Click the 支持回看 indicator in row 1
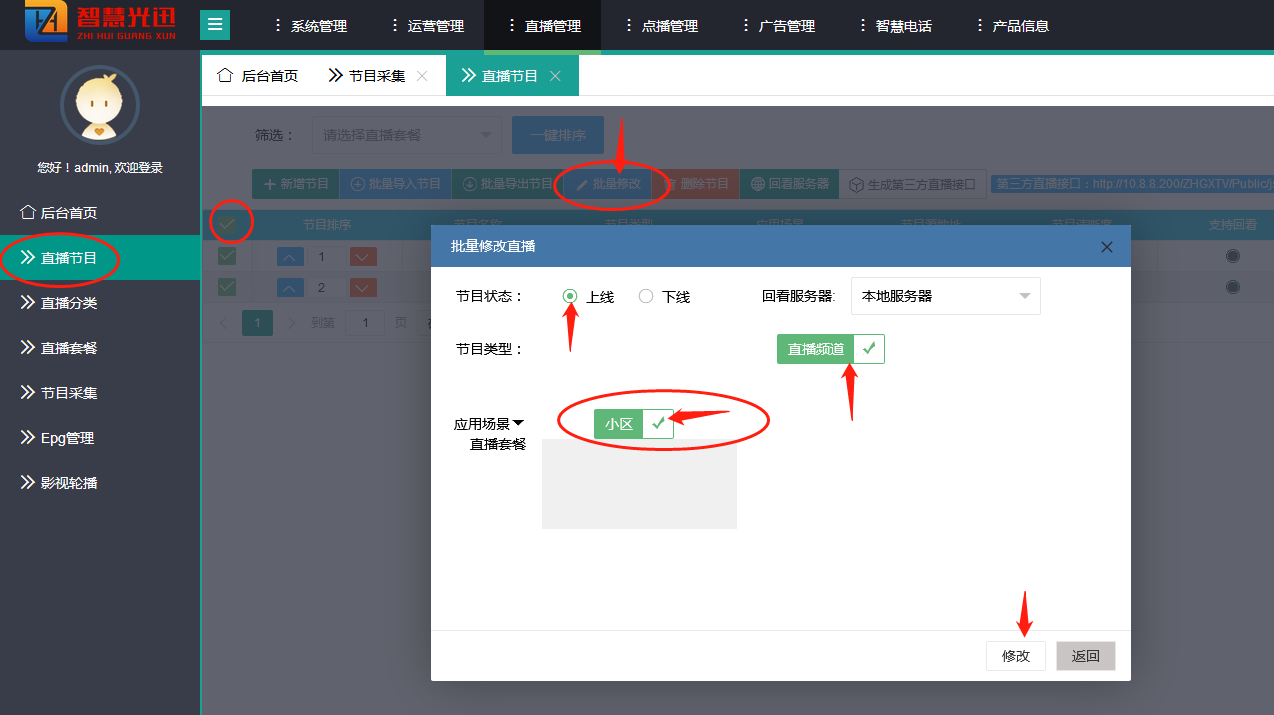Screen dimensions: 1274x715 point(1232,256)
